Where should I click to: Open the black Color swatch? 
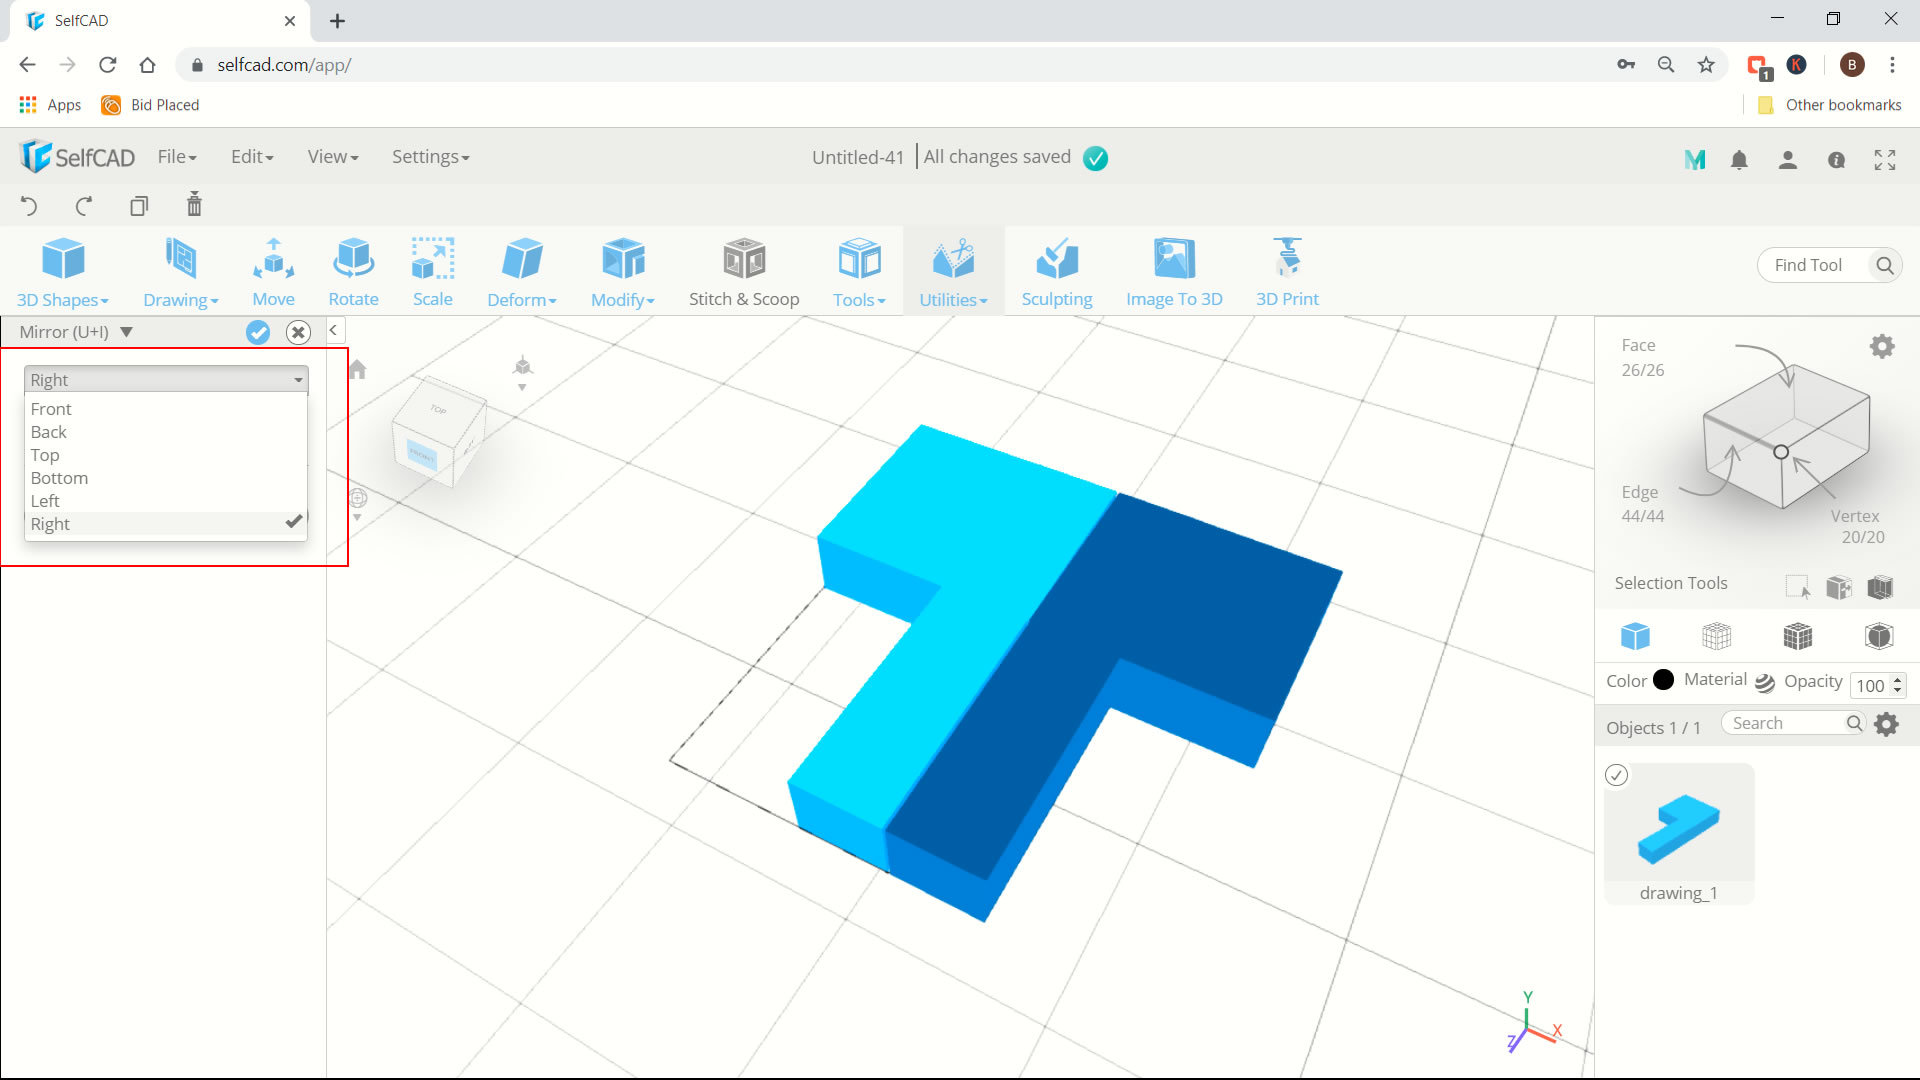point(1664,680)
